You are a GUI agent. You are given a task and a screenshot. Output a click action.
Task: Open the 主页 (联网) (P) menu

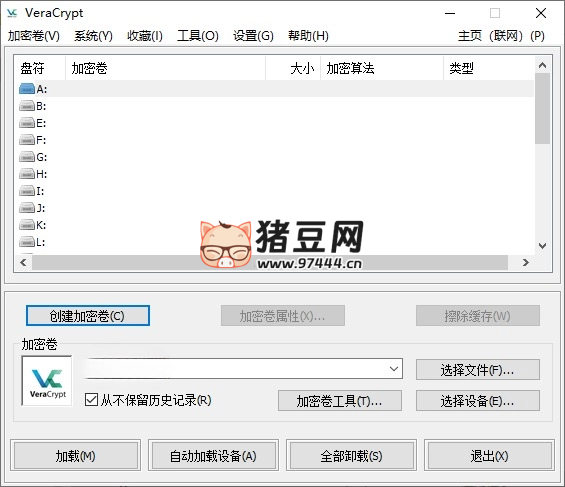pos(501,36)
